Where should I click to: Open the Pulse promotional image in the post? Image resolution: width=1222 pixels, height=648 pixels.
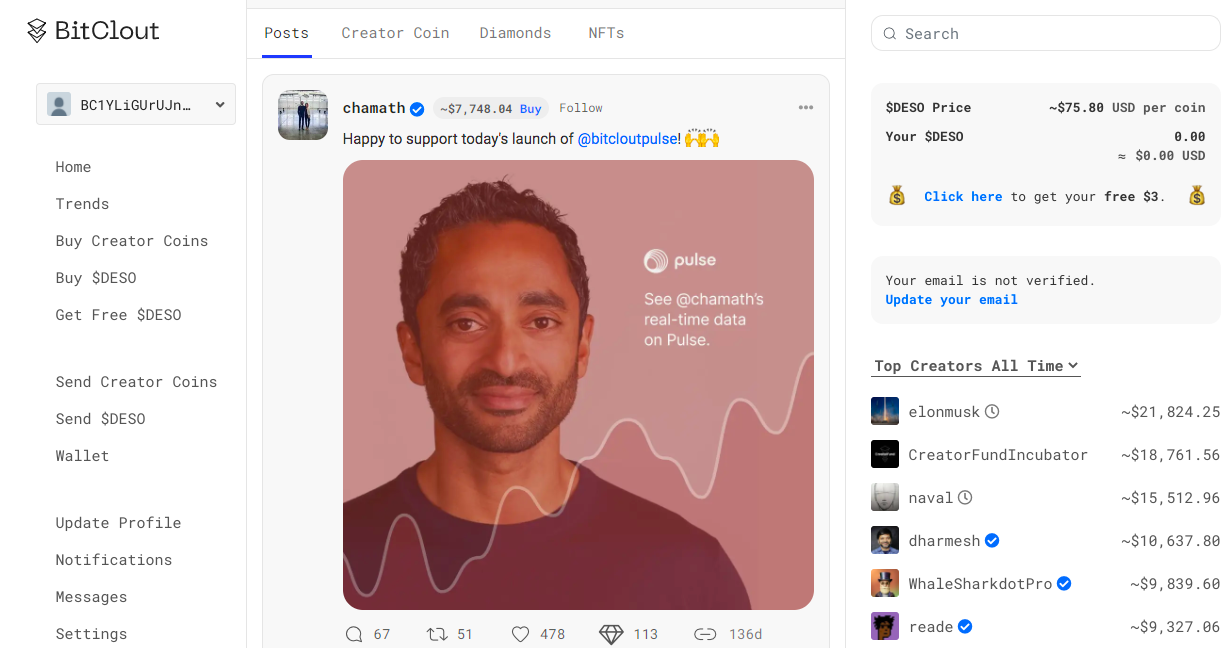(x=578, y=385)
